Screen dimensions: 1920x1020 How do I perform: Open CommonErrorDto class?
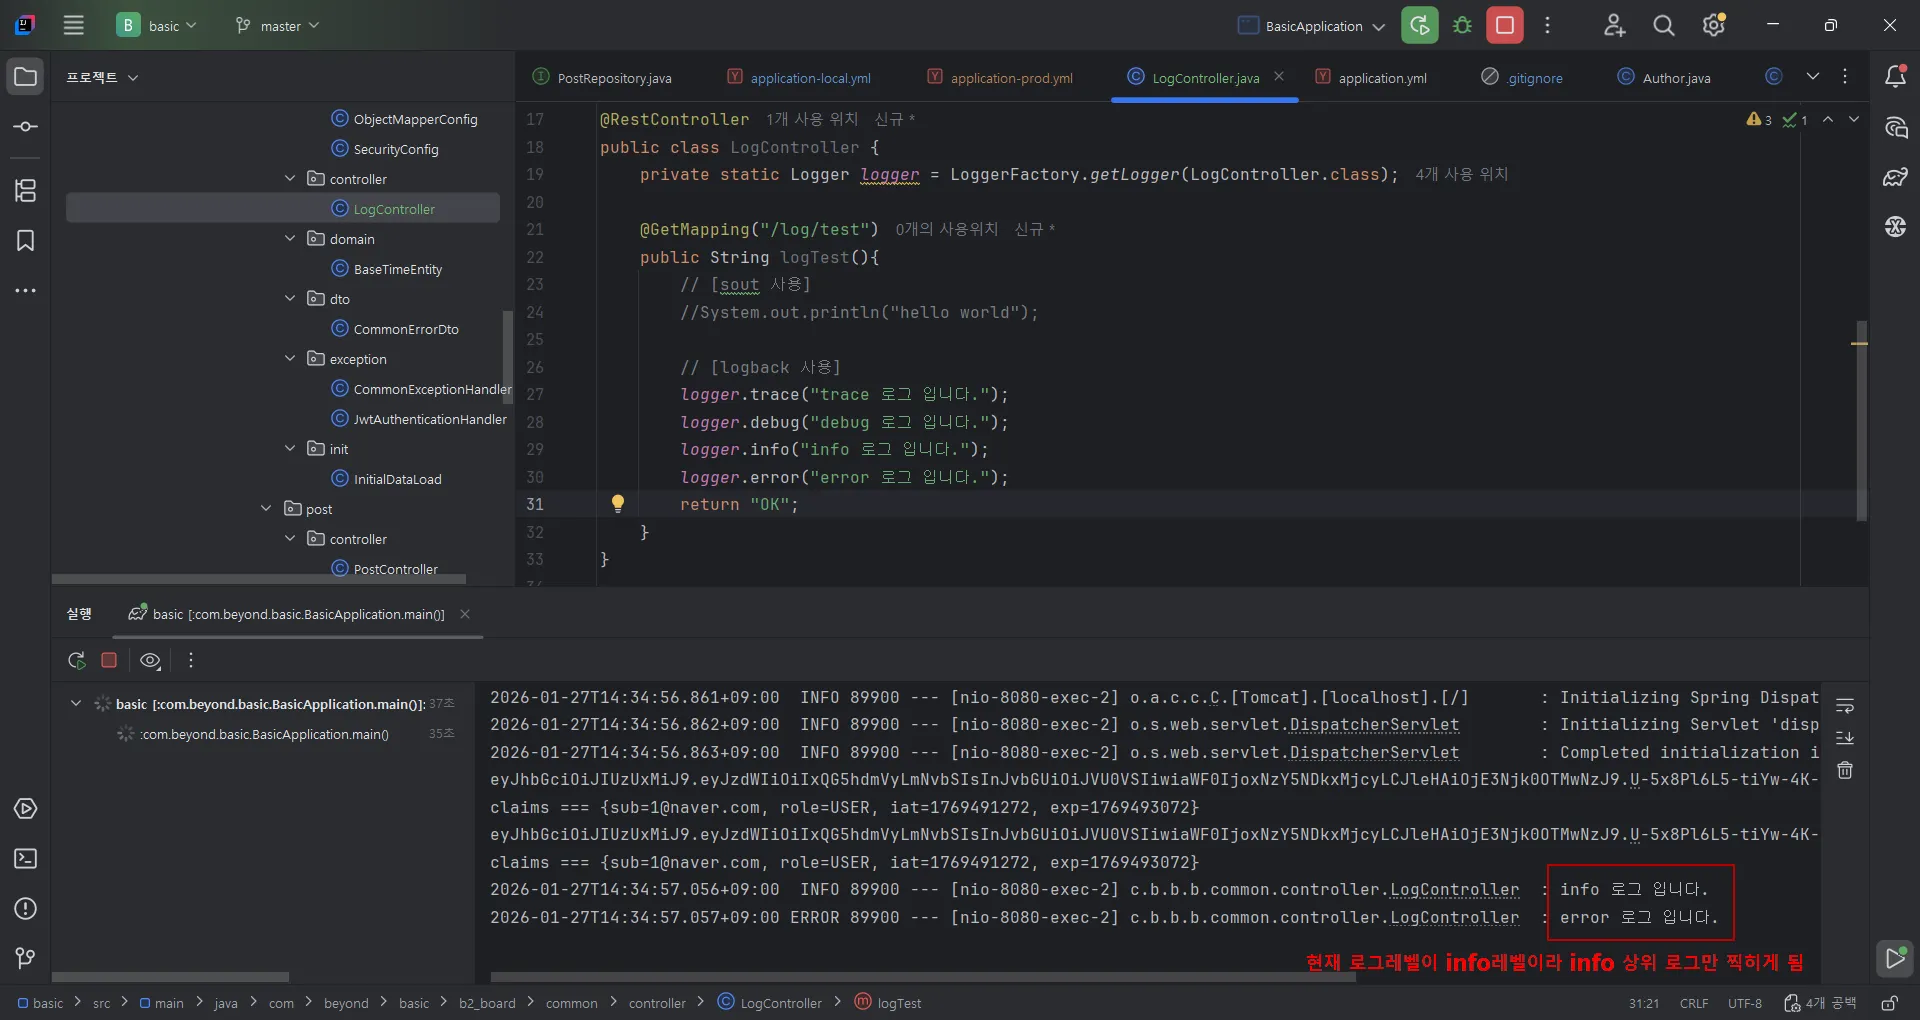[x=395, y=329]
